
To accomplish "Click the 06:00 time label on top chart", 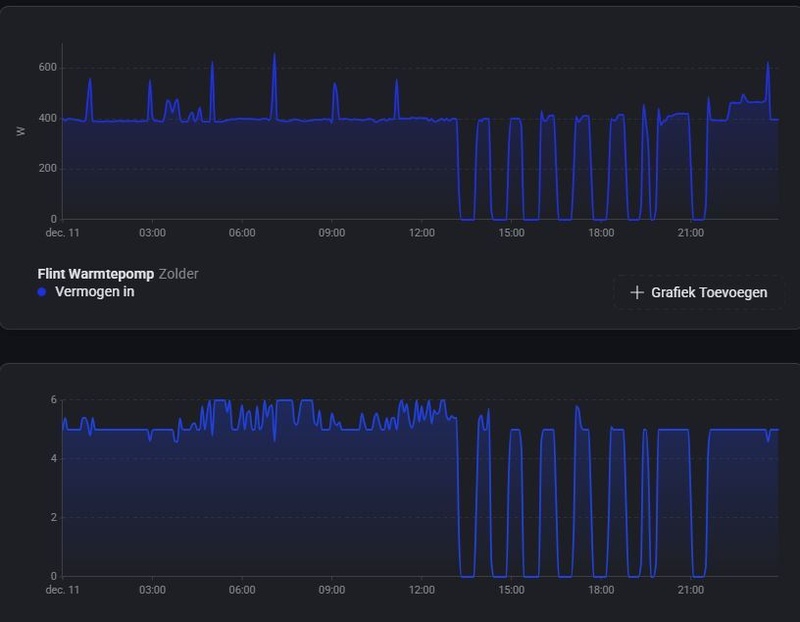I will pos(242,233).
